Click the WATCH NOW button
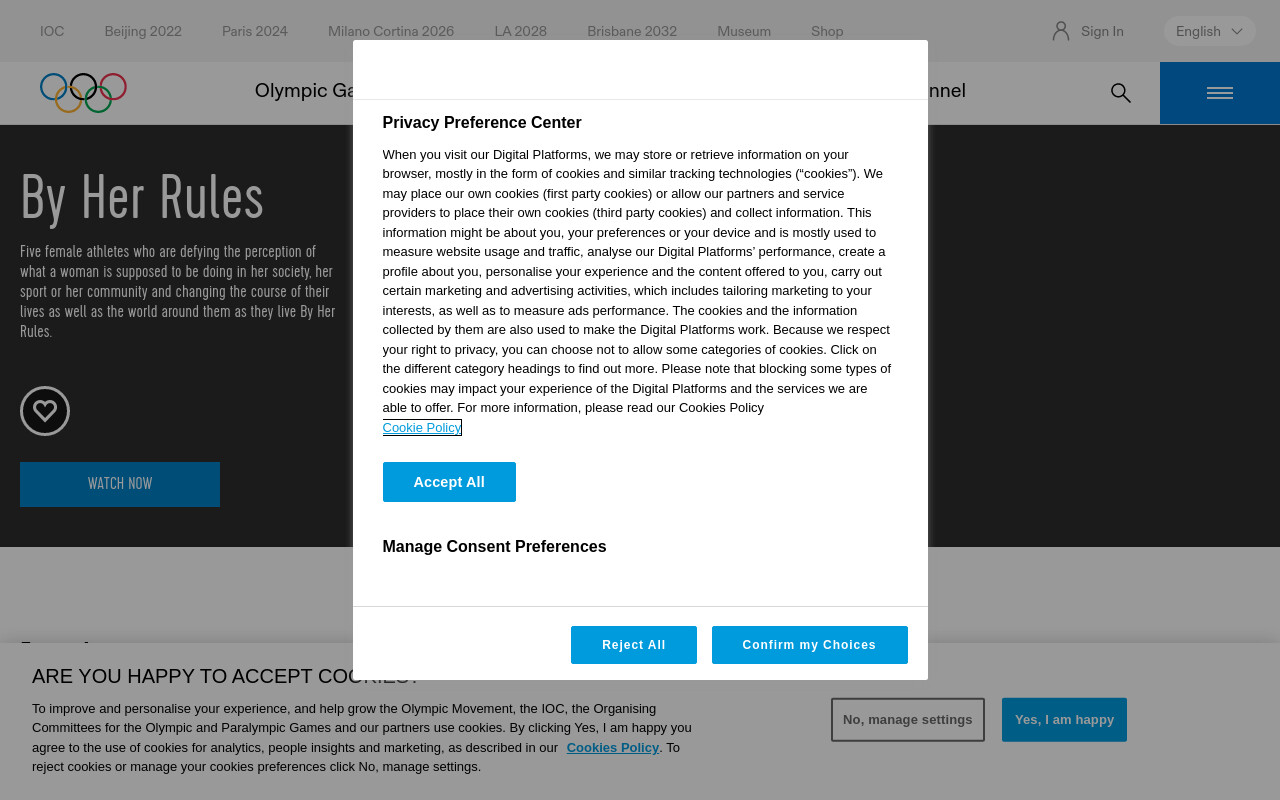Viewport: 1280px width, 800px height. (x=120, y=484)
